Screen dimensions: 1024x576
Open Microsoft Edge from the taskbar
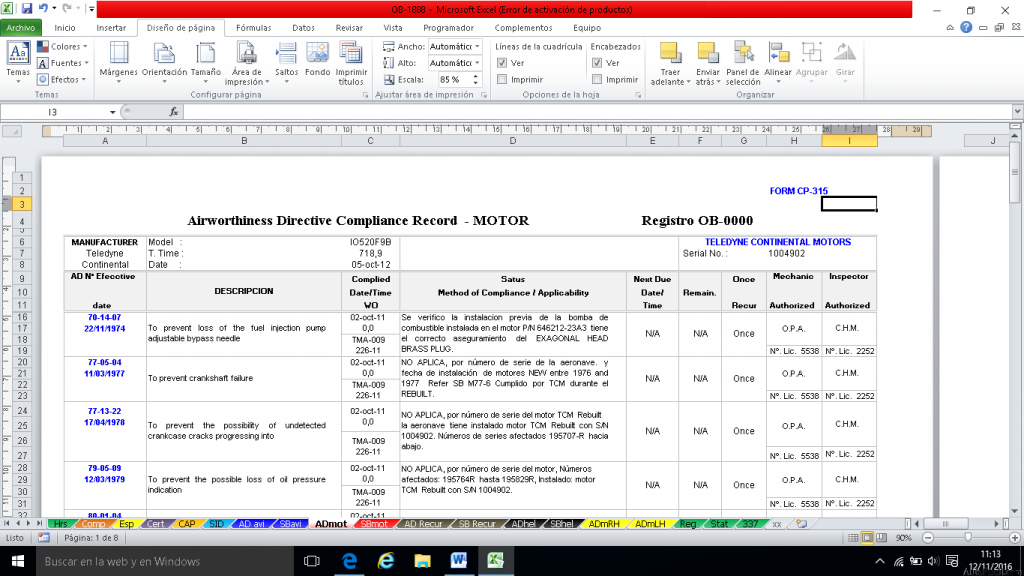pyautogui.click(x=349, y=561)
